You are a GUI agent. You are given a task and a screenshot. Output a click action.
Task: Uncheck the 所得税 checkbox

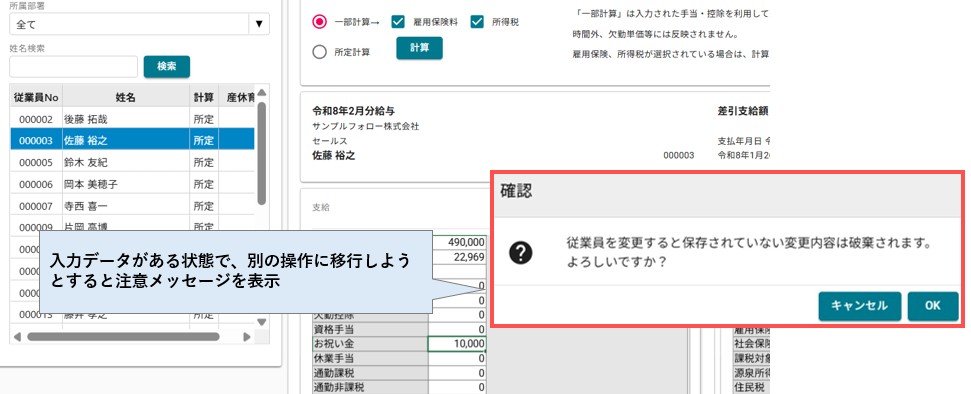(476, 22)
